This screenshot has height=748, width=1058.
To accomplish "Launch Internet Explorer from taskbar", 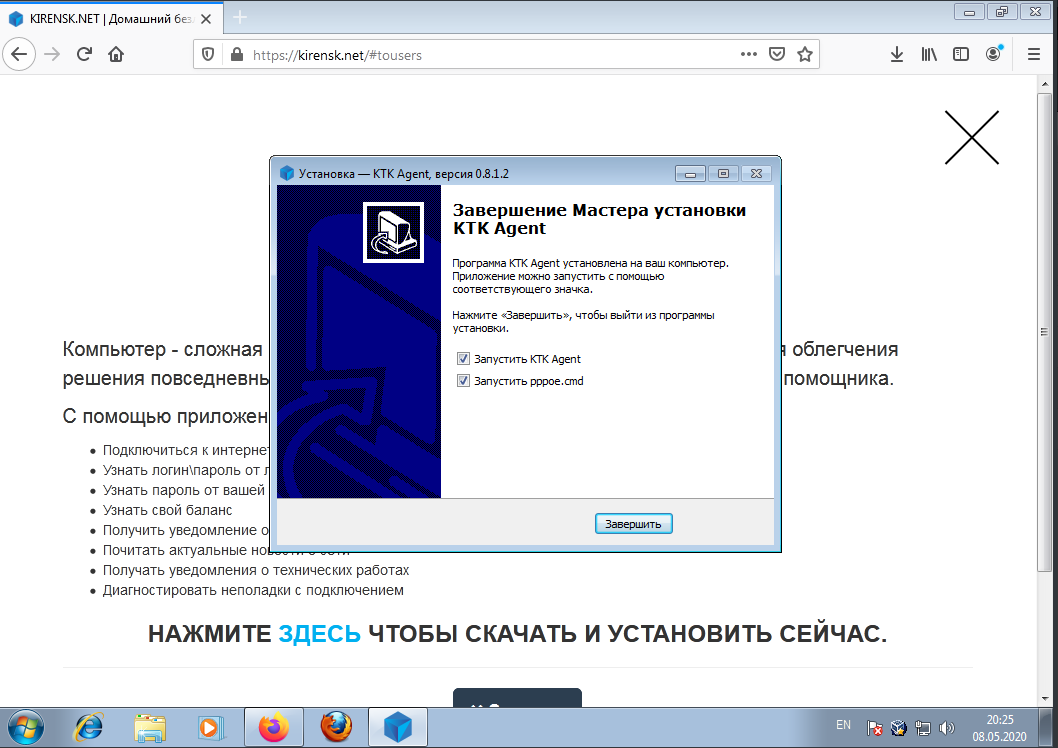I will (88, 728).
